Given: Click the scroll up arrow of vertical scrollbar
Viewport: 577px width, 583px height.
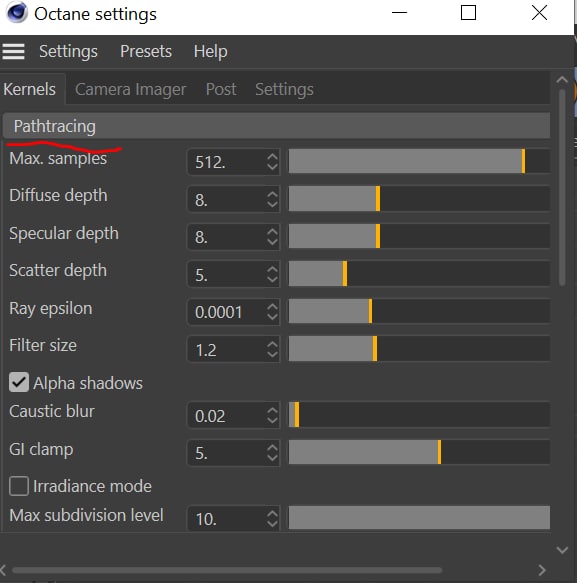Looking at the screenshot, I should tap(562, 80).
